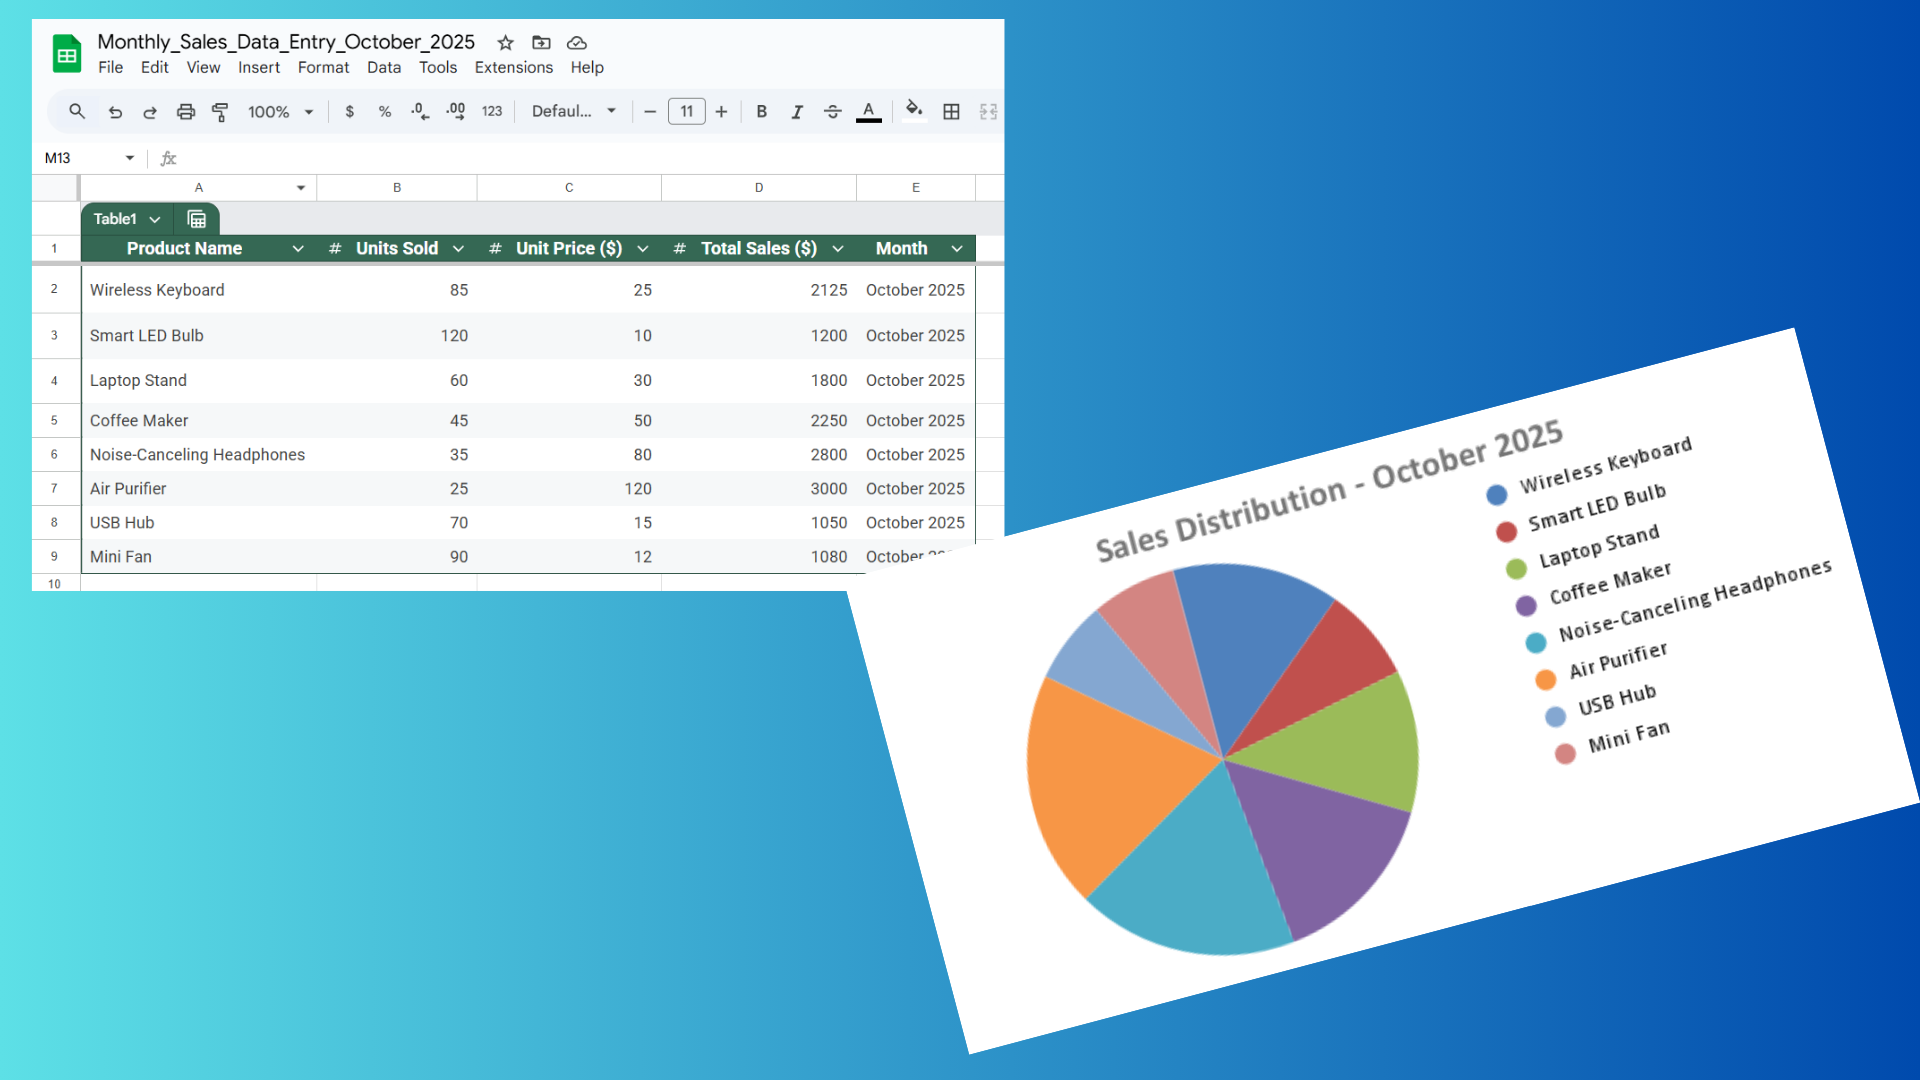Viewport: 1920px width, 1080px height.
Task: Open the Format menu
Action: tap(323, 67)
